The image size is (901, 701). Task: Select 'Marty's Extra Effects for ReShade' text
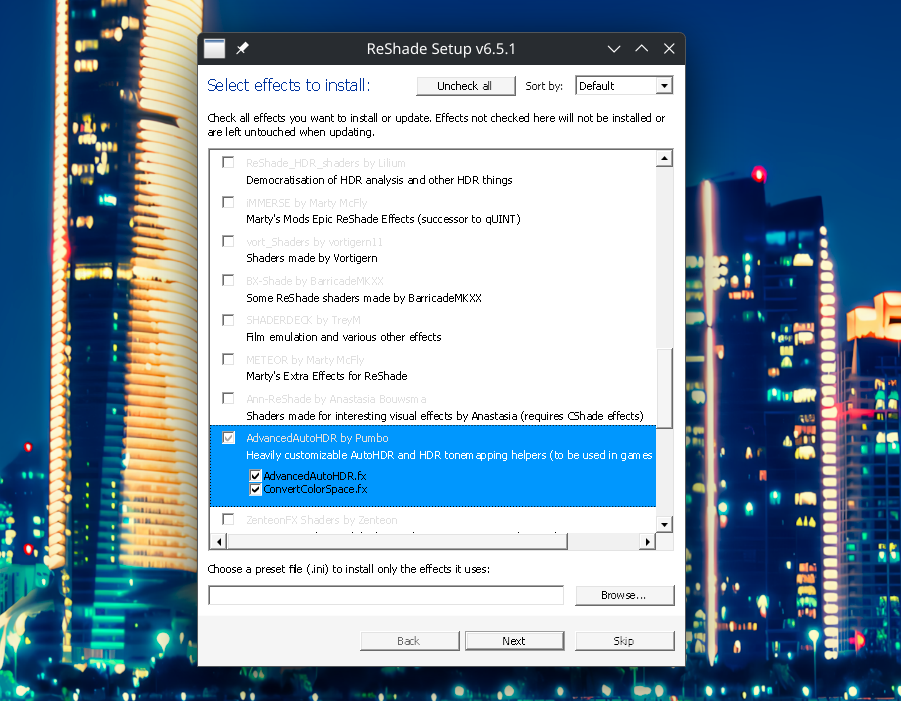(327, 376)
